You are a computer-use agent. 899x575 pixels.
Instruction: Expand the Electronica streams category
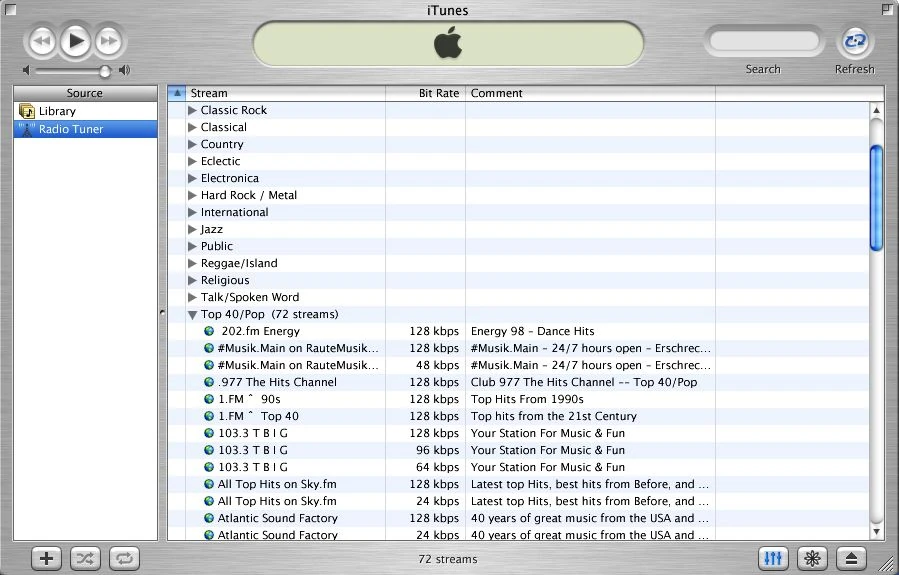pyautogui.click(x=193, y=178)
